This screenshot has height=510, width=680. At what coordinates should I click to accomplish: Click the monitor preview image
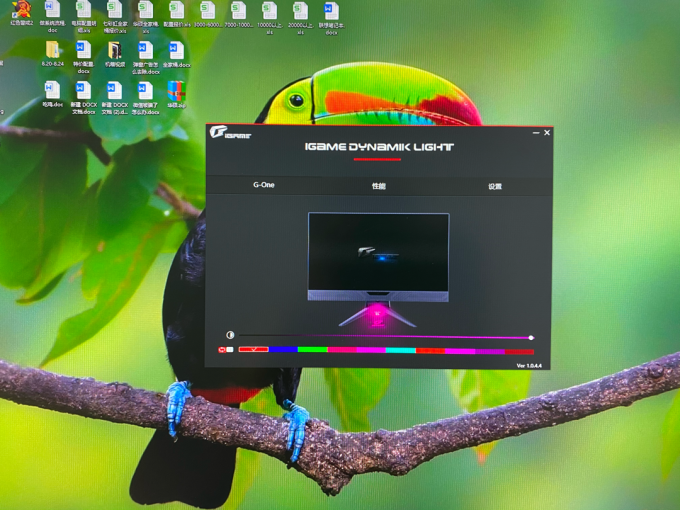click(x=378, y=269)
